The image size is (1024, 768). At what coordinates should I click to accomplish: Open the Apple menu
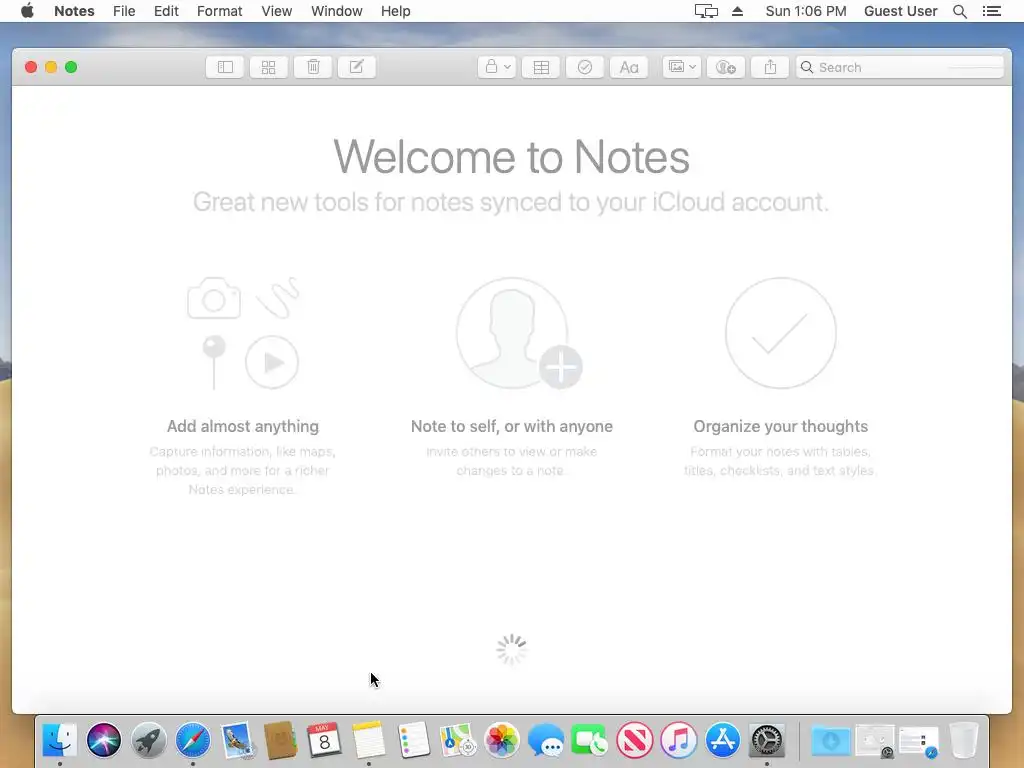[x=27, y=11]
